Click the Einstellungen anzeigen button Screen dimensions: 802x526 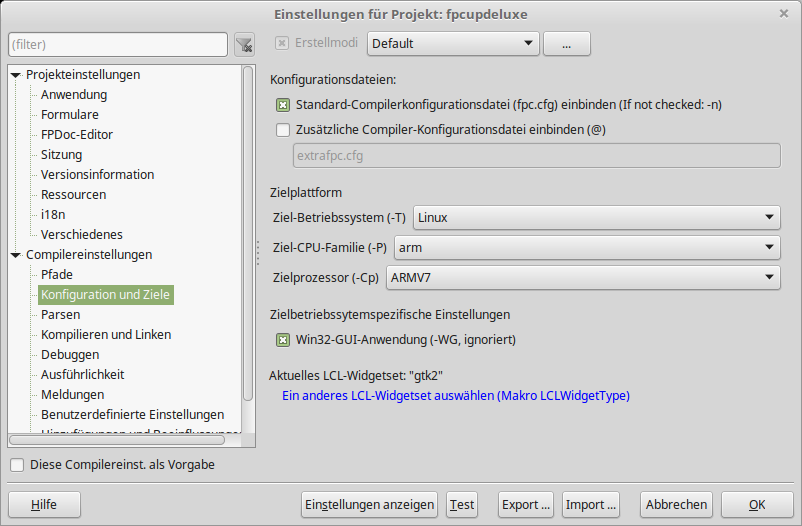[x=369, y=505]
